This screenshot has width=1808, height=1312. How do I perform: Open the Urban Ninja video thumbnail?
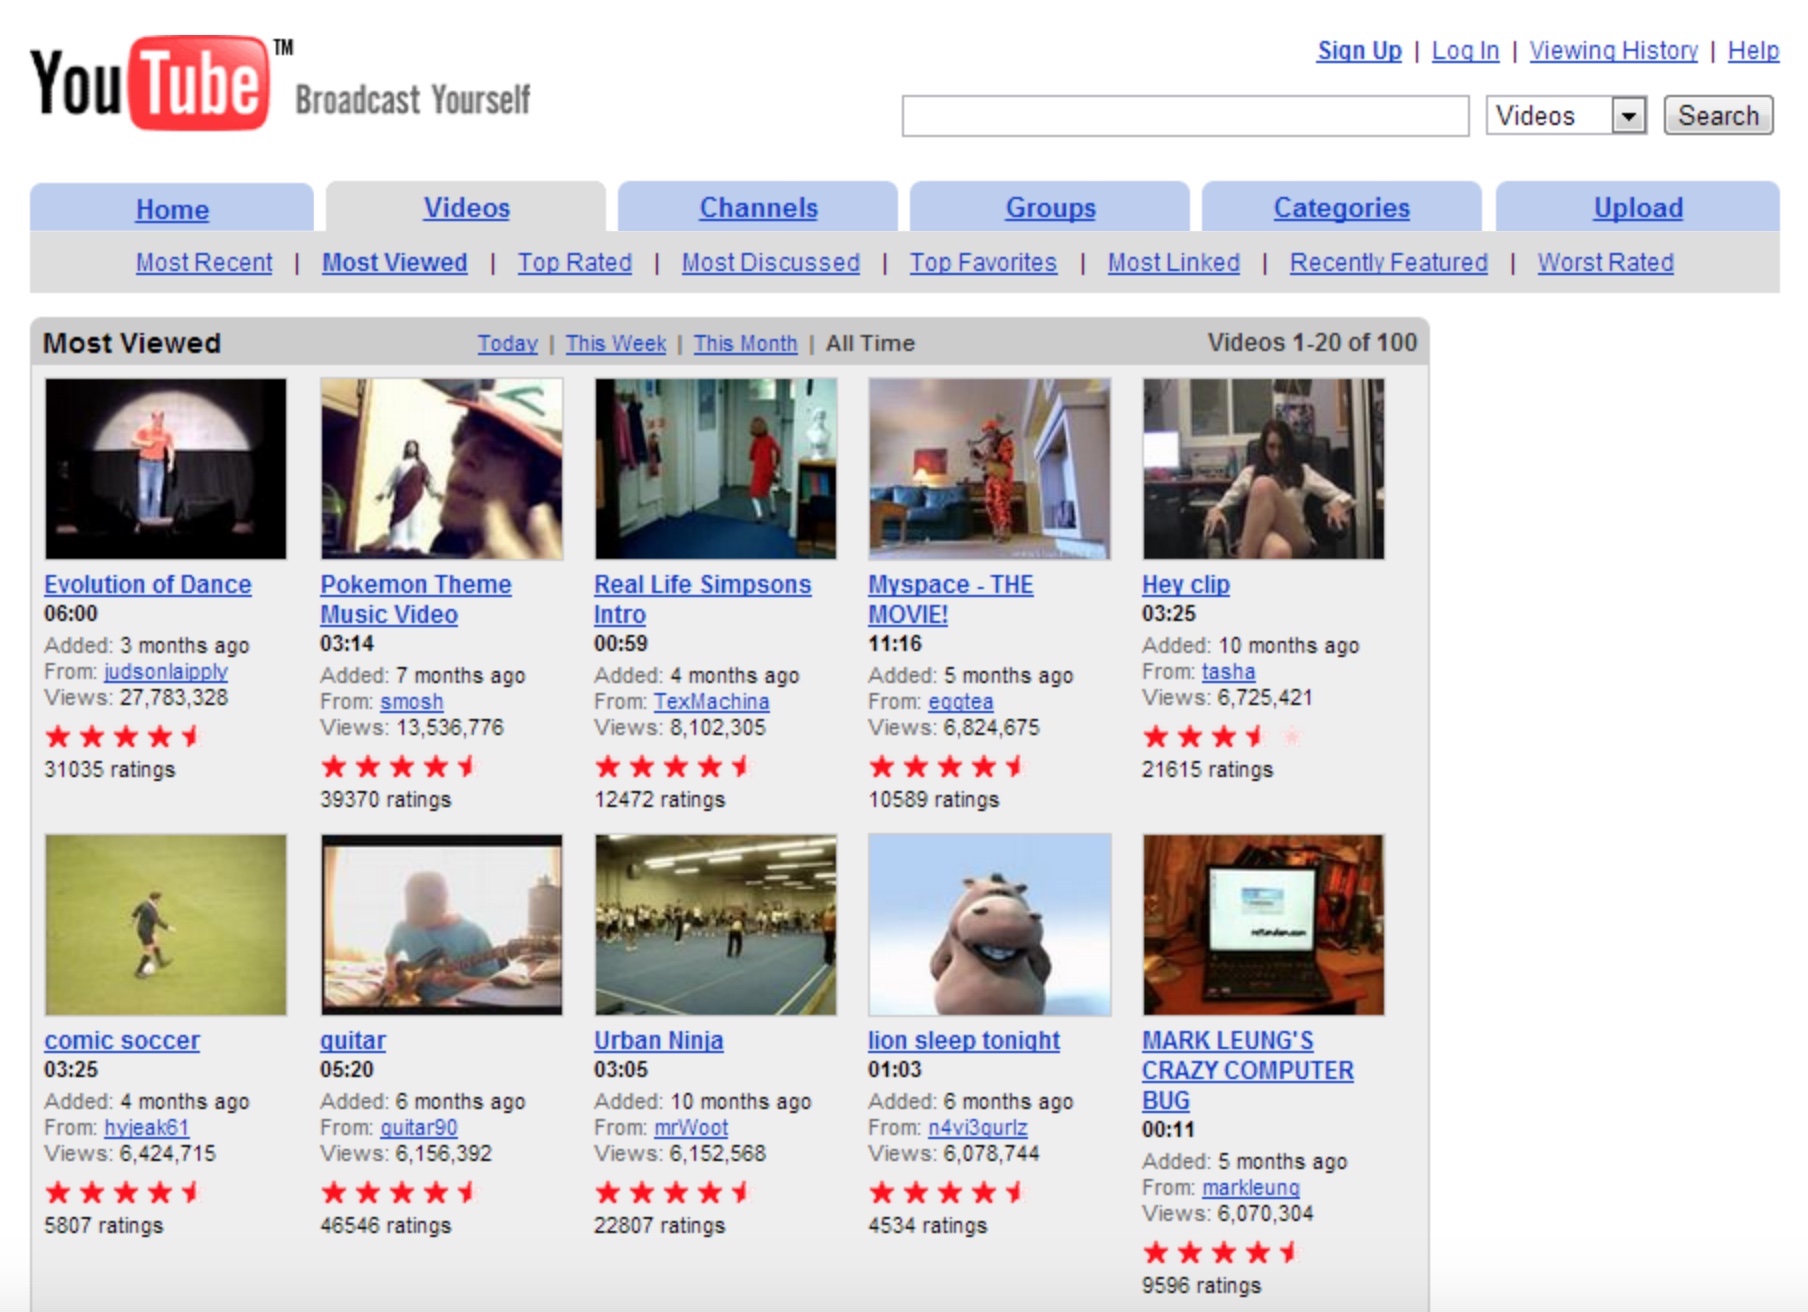coord(715,925)
